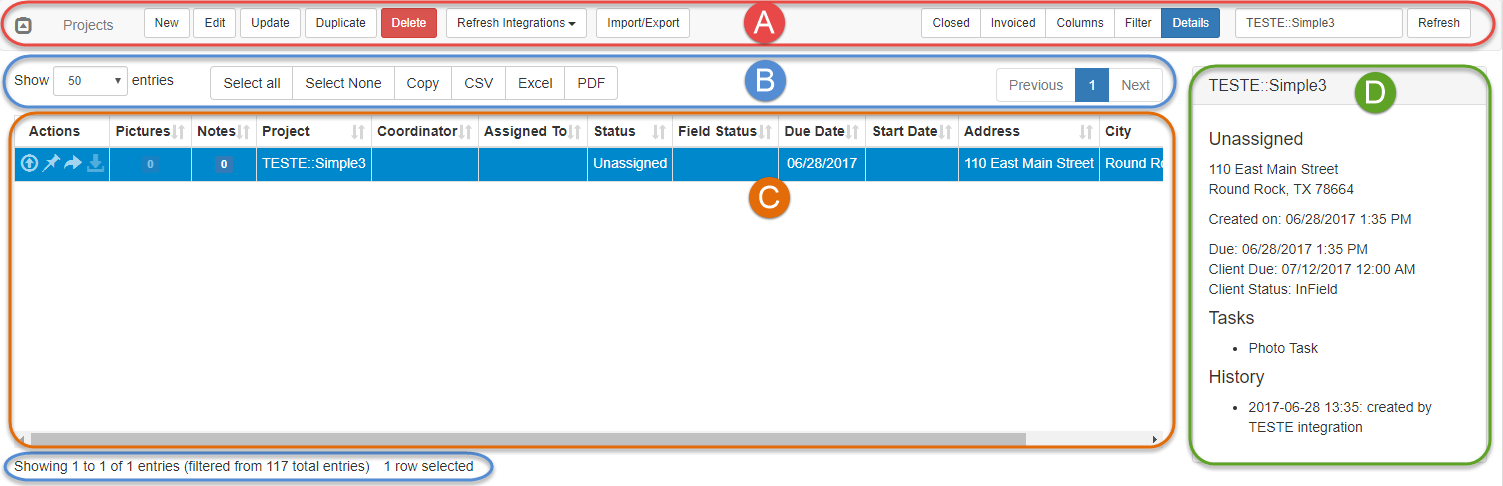The height and width of the screenshot is (486, 1503).
Task: Click the Client Due: 07/12/2017 line
Action: click(x=1312, y=269)
